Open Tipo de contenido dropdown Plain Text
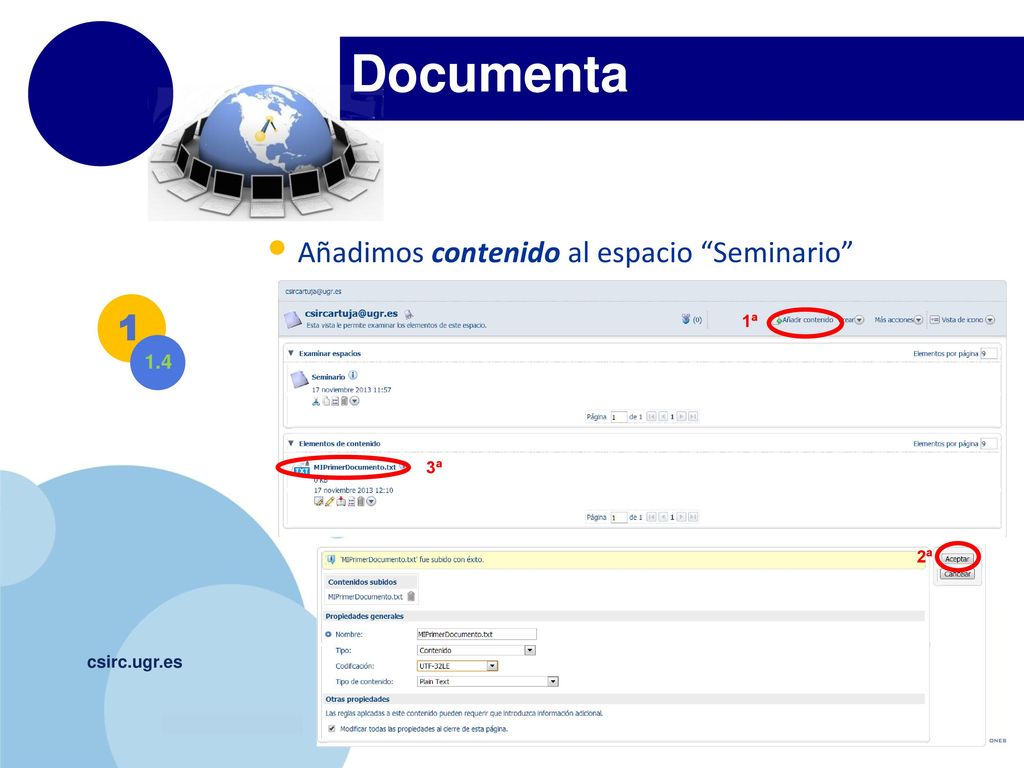 click(487, 681)
